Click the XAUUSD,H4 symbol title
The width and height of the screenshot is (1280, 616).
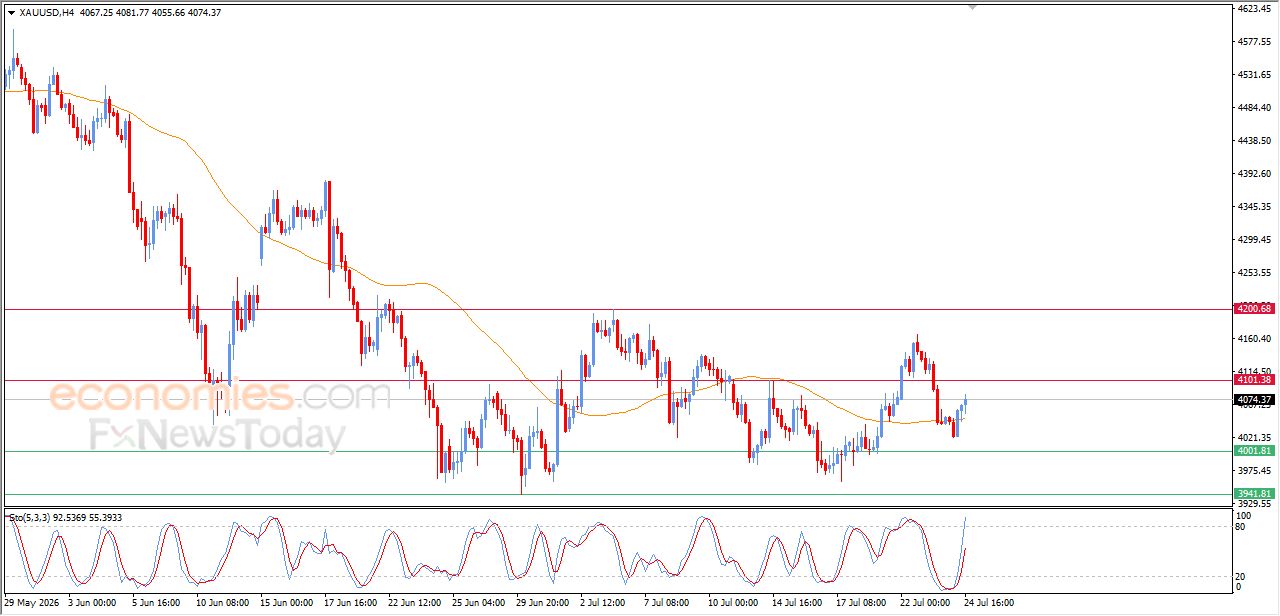(x=46, y=13)
